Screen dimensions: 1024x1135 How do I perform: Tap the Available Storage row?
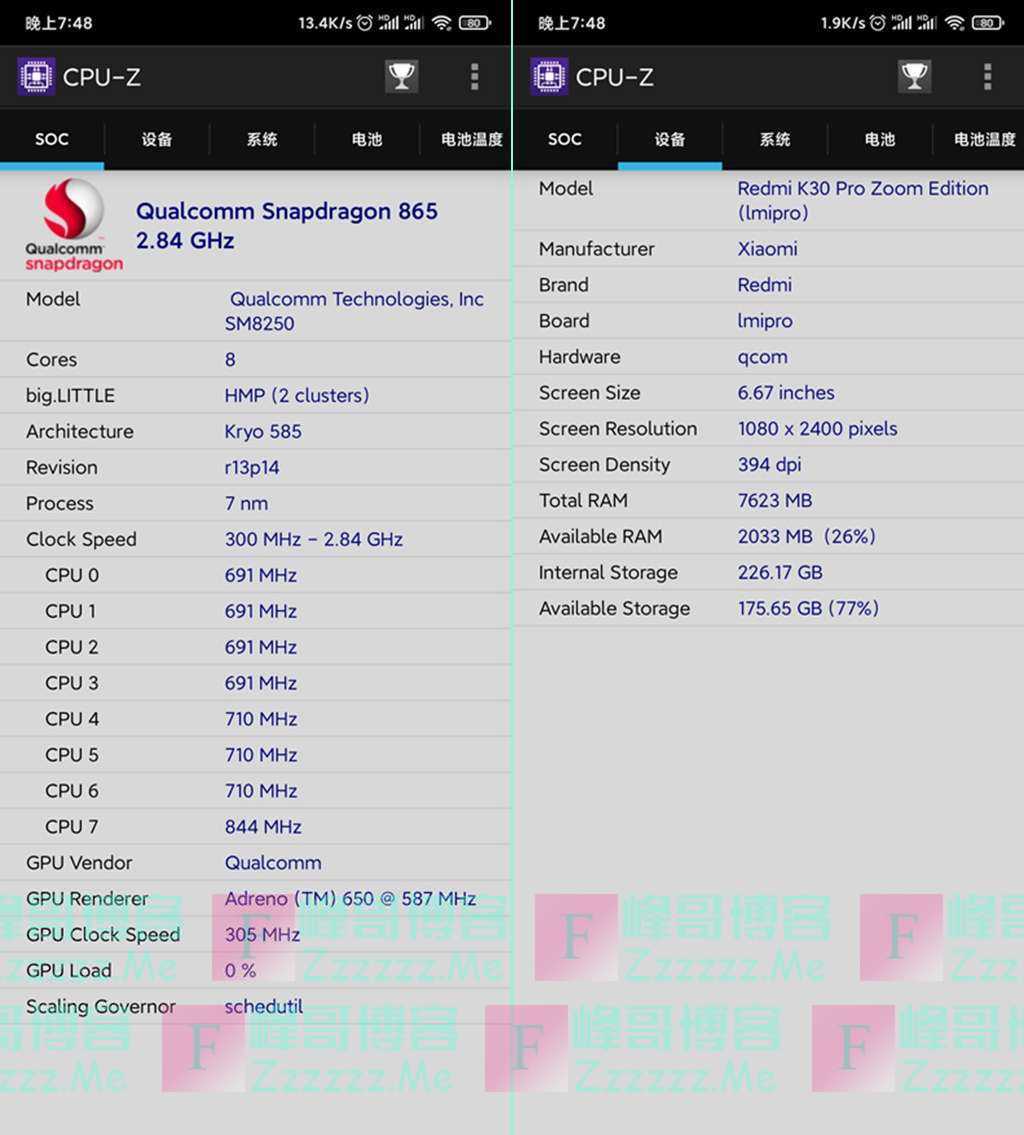pos(768,608)
